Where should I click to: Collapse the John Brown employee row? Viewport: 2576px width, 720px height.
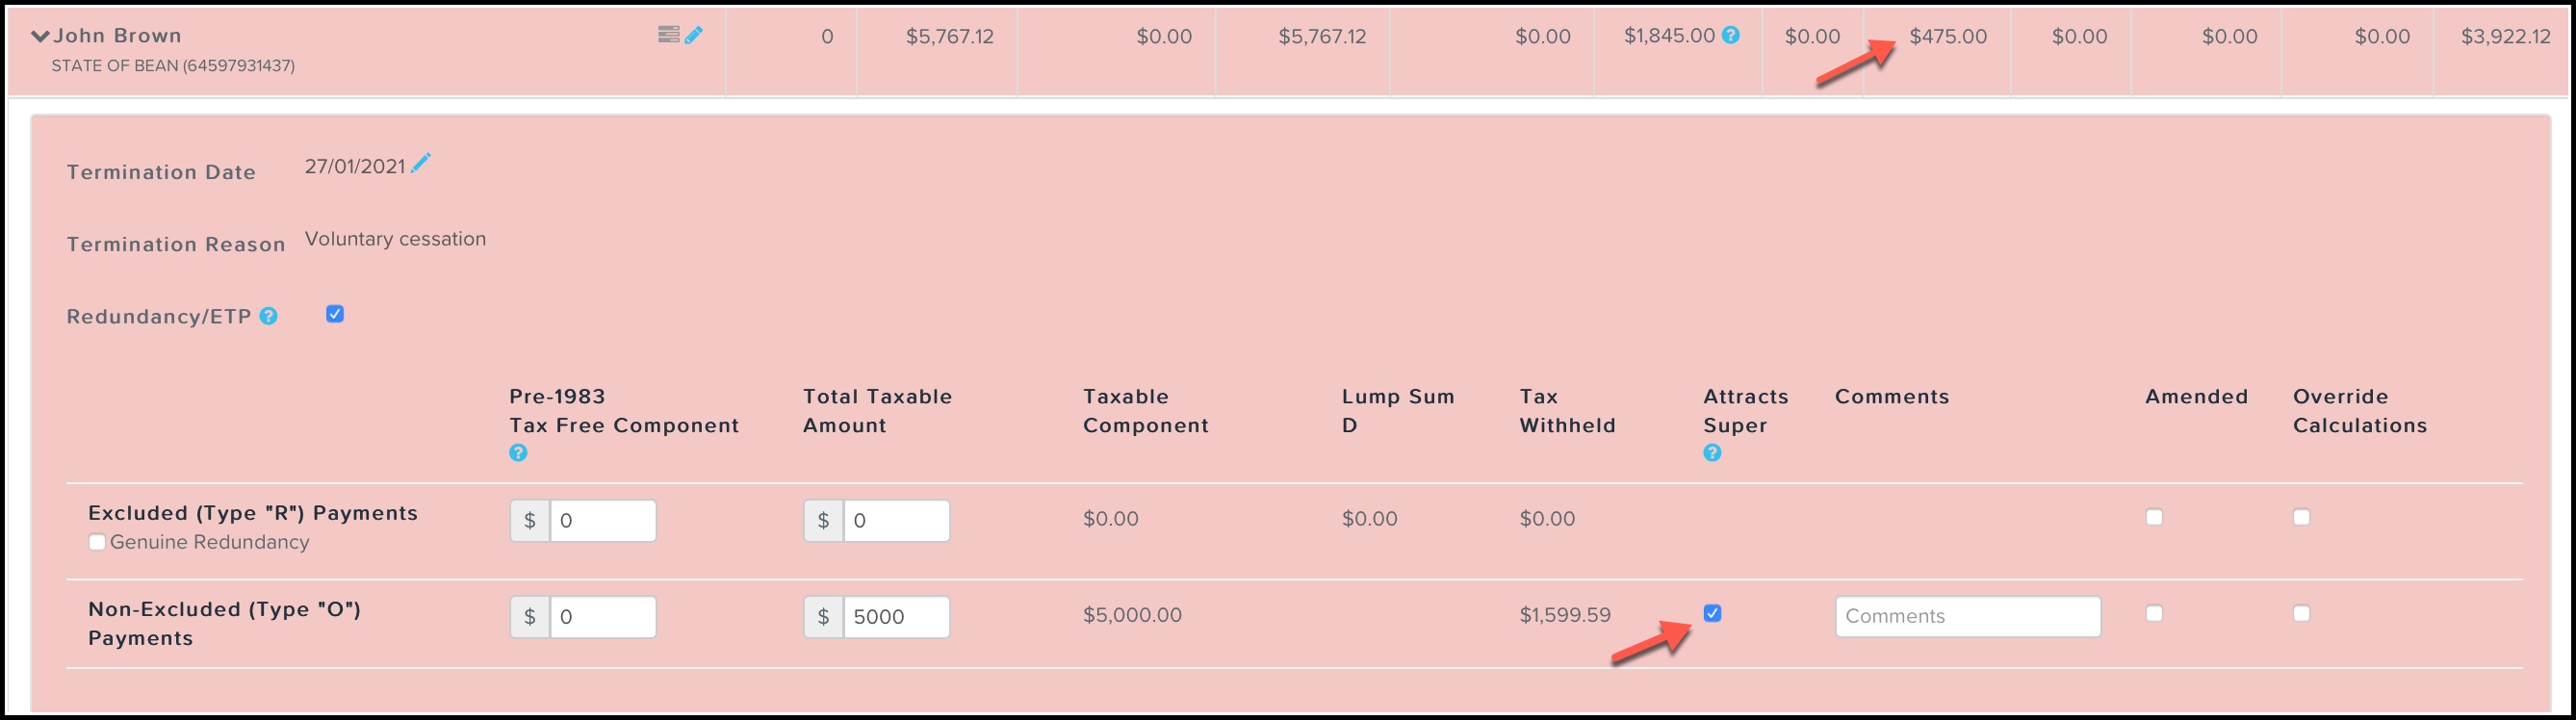[x=40, y=36]
